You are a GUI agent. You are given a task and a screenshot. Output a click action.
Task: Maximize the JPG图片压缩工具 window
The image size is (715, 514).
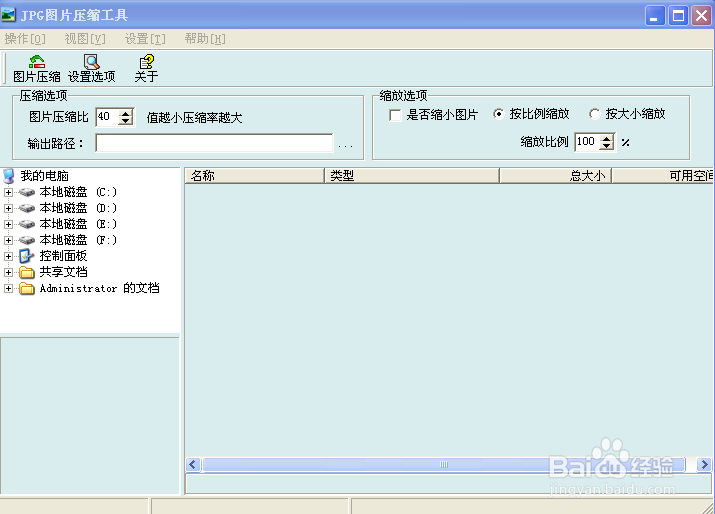point(679,16)
